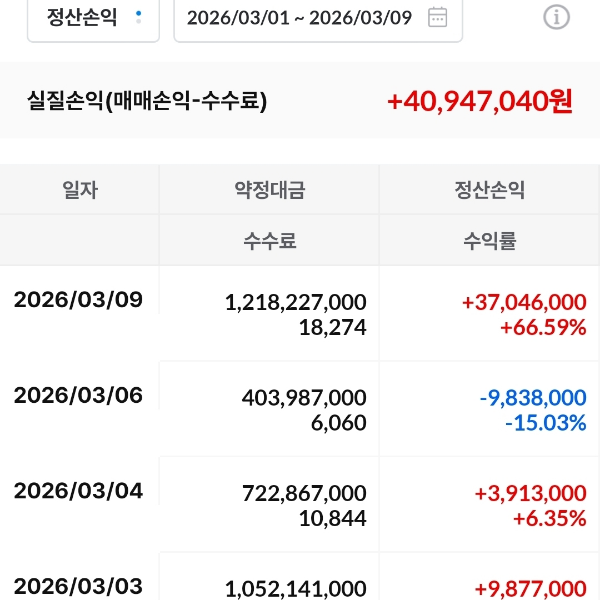Select the 2026/03/04 row date
This screenshot has height=600, width=600.
pos(78,491)
